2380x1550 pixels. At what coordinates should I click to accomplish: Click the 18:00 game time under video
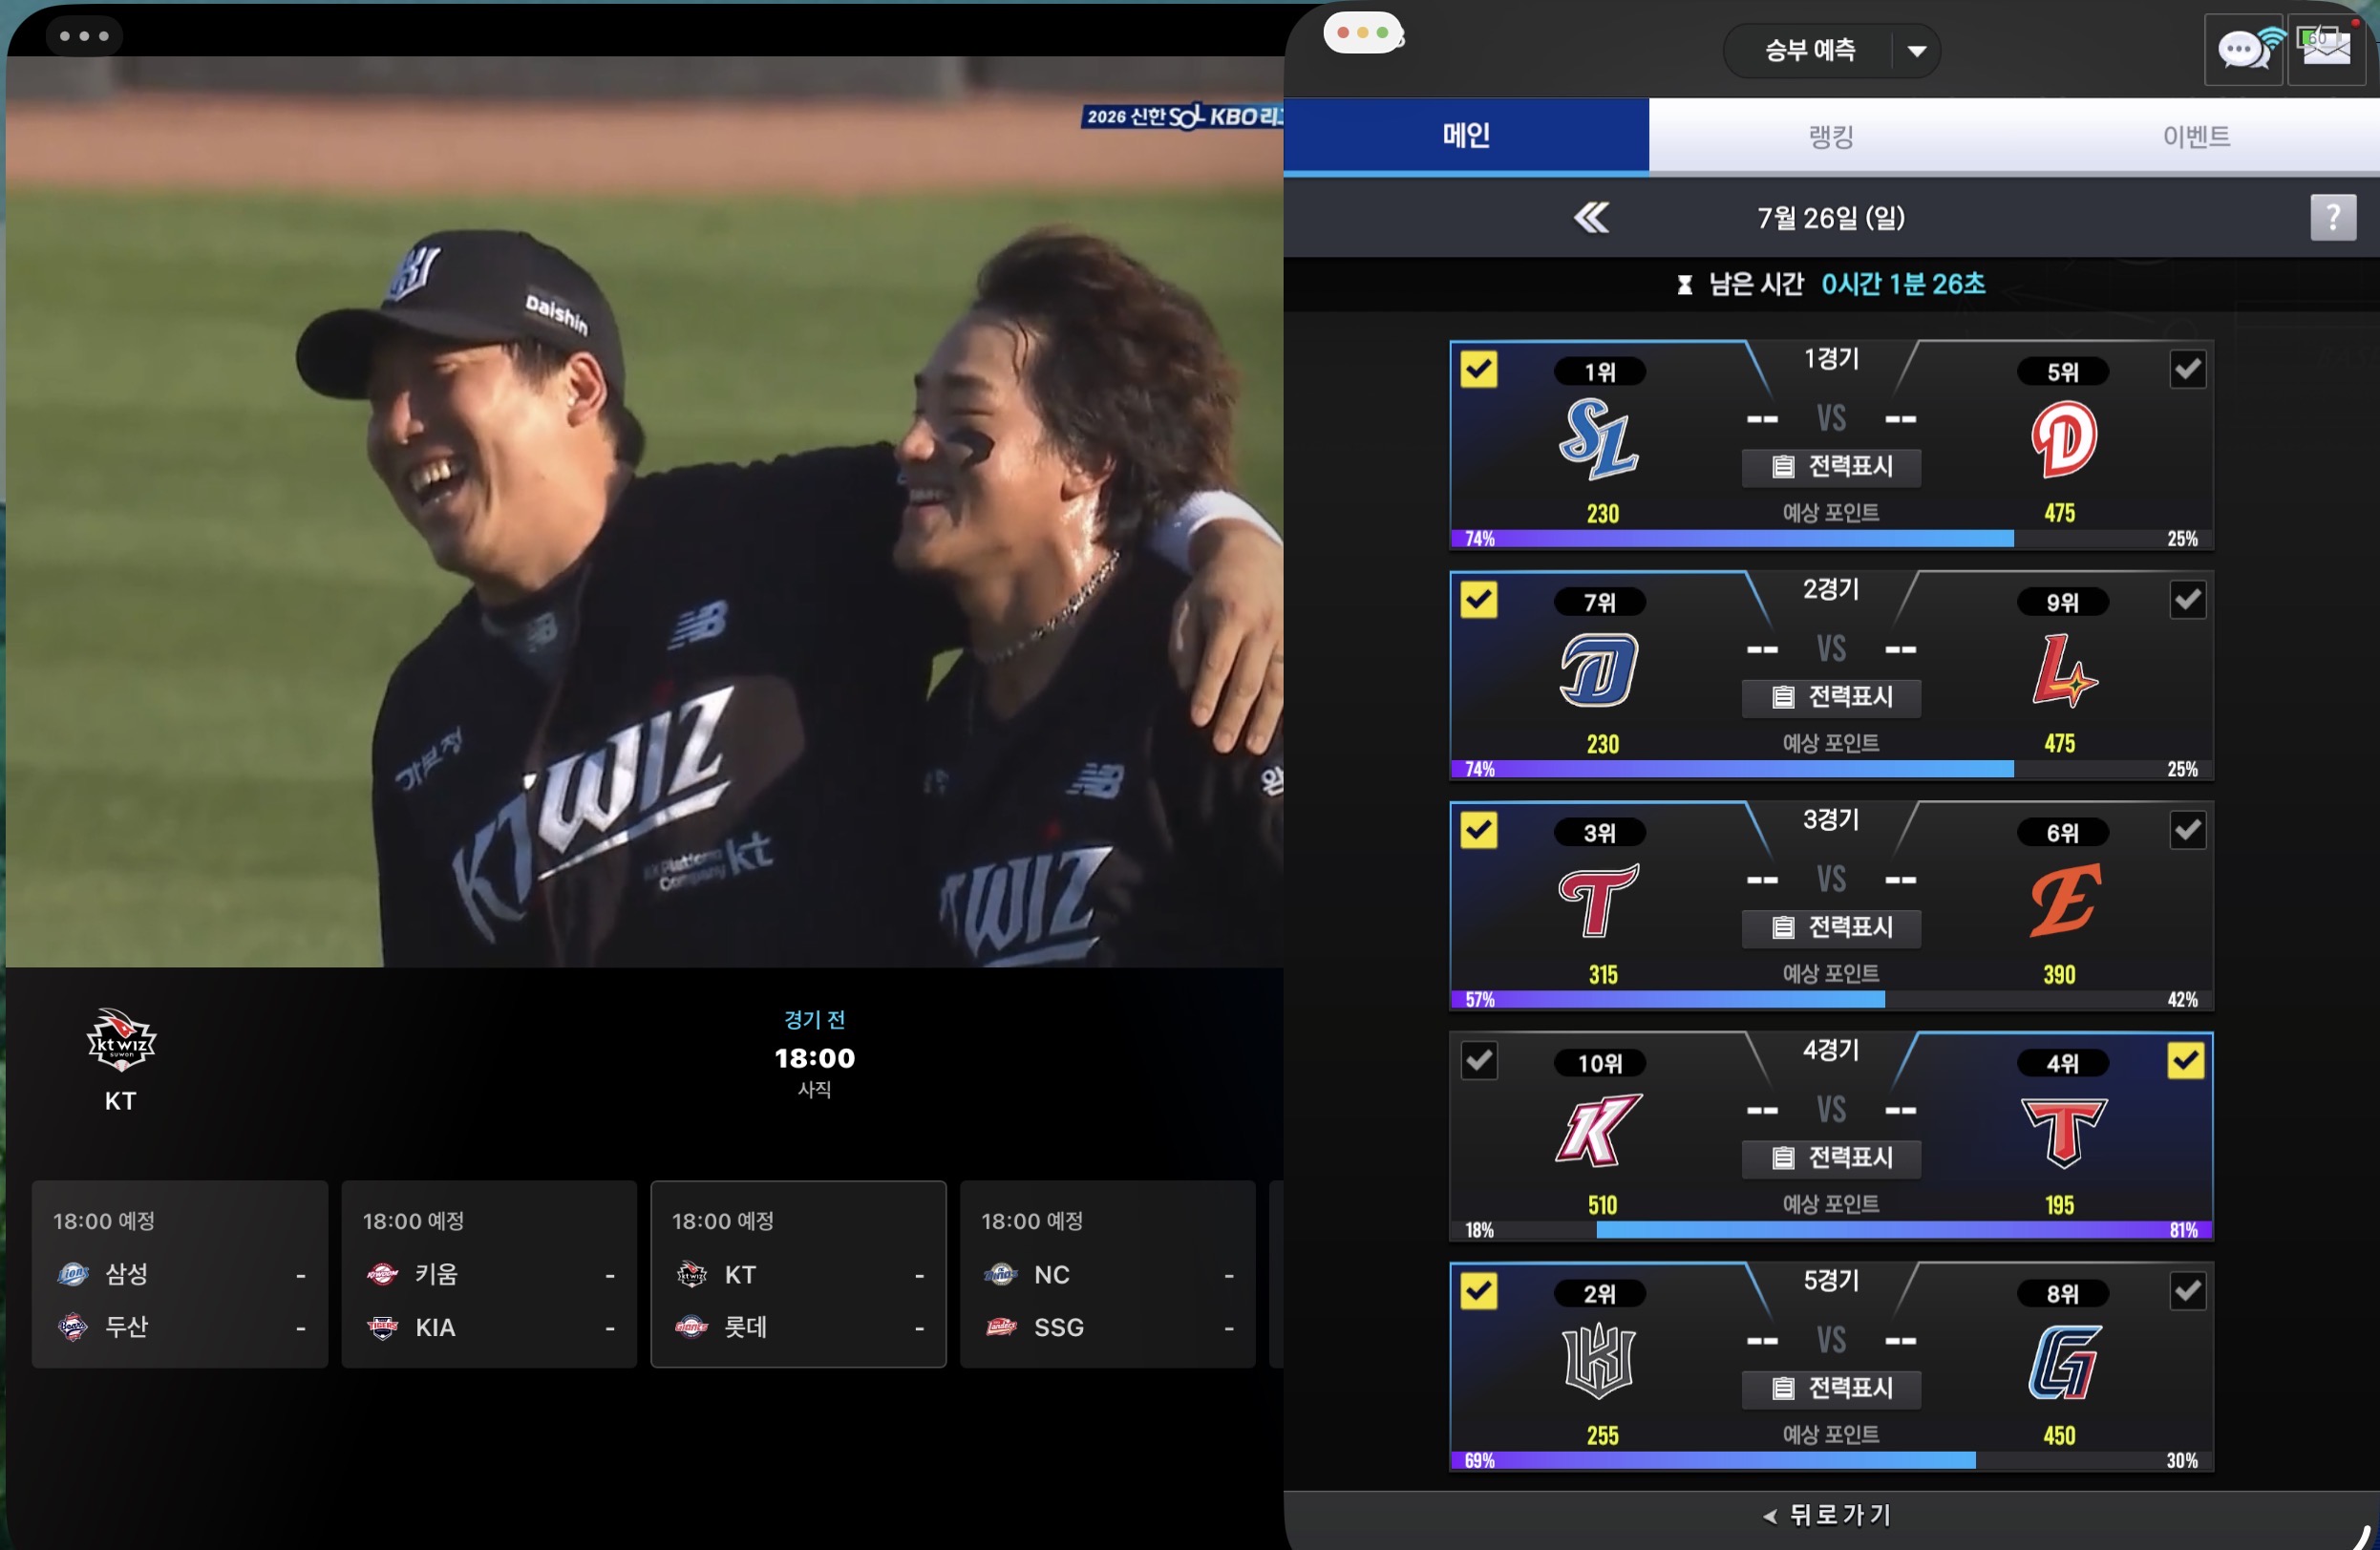point(815,1058)
